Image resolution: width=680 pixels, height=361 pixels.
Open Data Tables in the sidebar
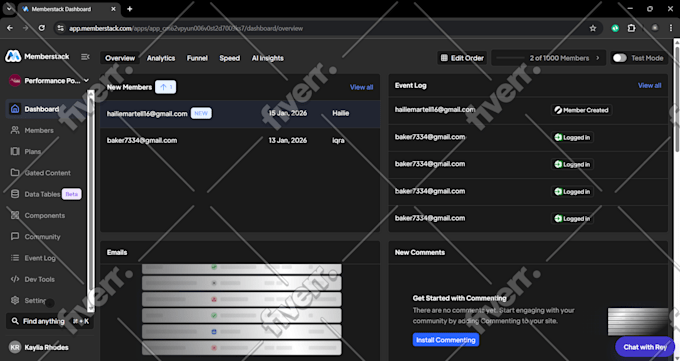(x=42, y=194)
